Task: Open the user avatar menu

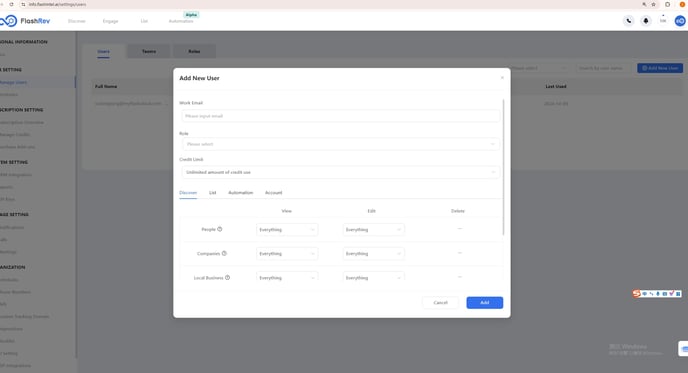Action: [680, 21]
